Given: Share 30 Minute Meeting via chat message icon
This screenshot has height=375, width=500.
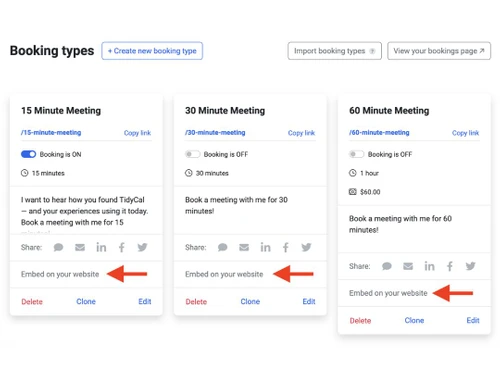Looking at the screenshot, I should click(x=223, y=247).
